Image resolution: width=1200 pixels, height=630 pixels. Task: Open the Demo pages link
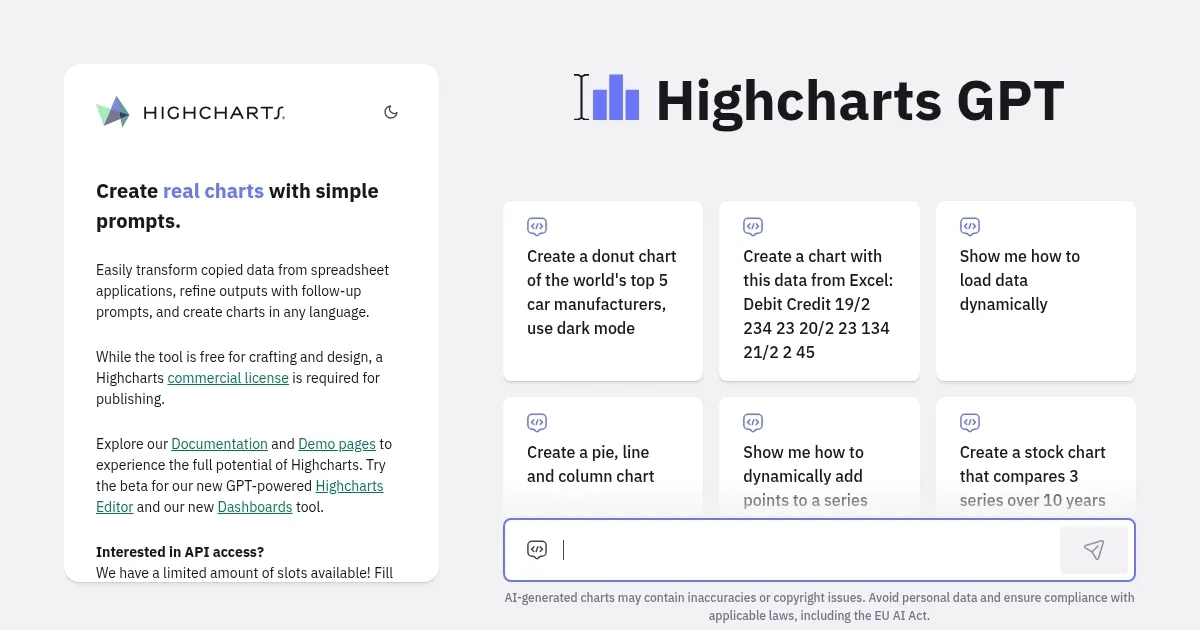tap(336, 444)
